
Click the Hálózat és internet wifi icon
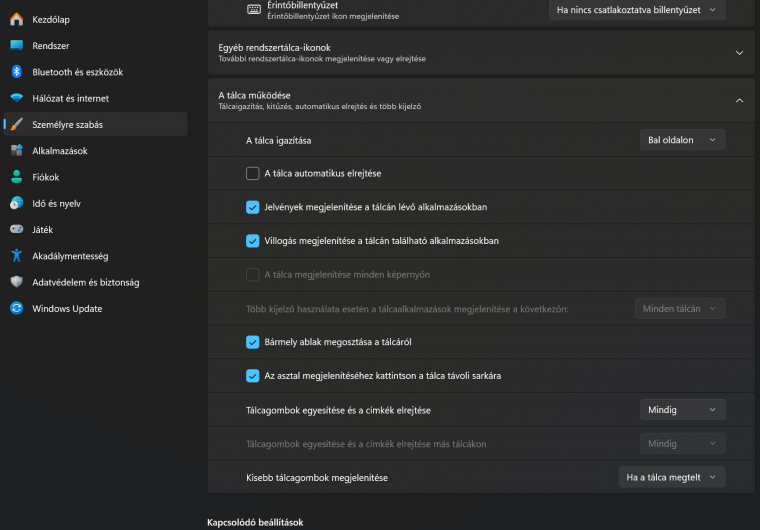(x=16, y=98)
